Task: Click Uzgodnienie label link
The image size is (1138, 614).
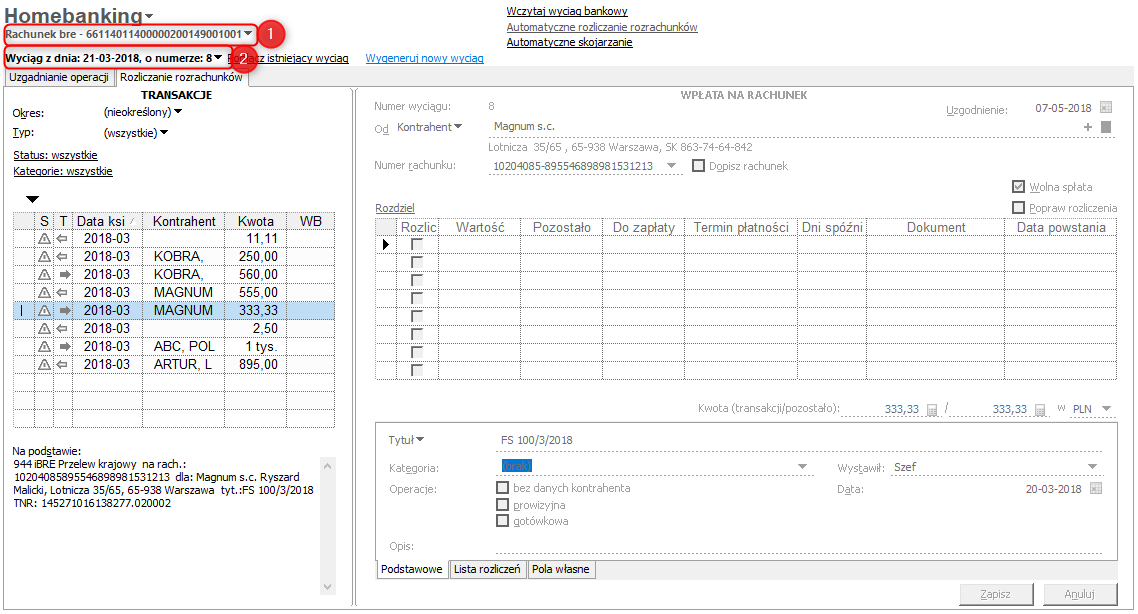Action: [977, 110]
